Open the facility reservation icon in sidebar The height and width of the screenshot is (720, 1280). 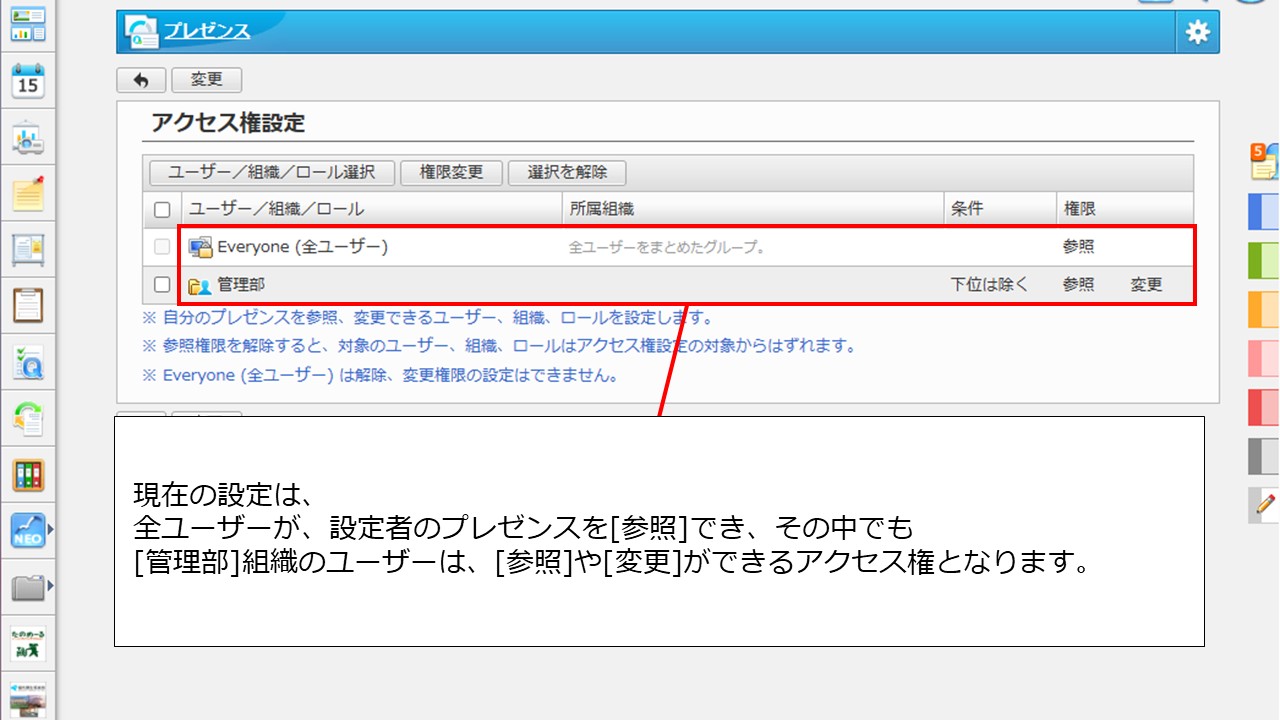coord(28,137)
